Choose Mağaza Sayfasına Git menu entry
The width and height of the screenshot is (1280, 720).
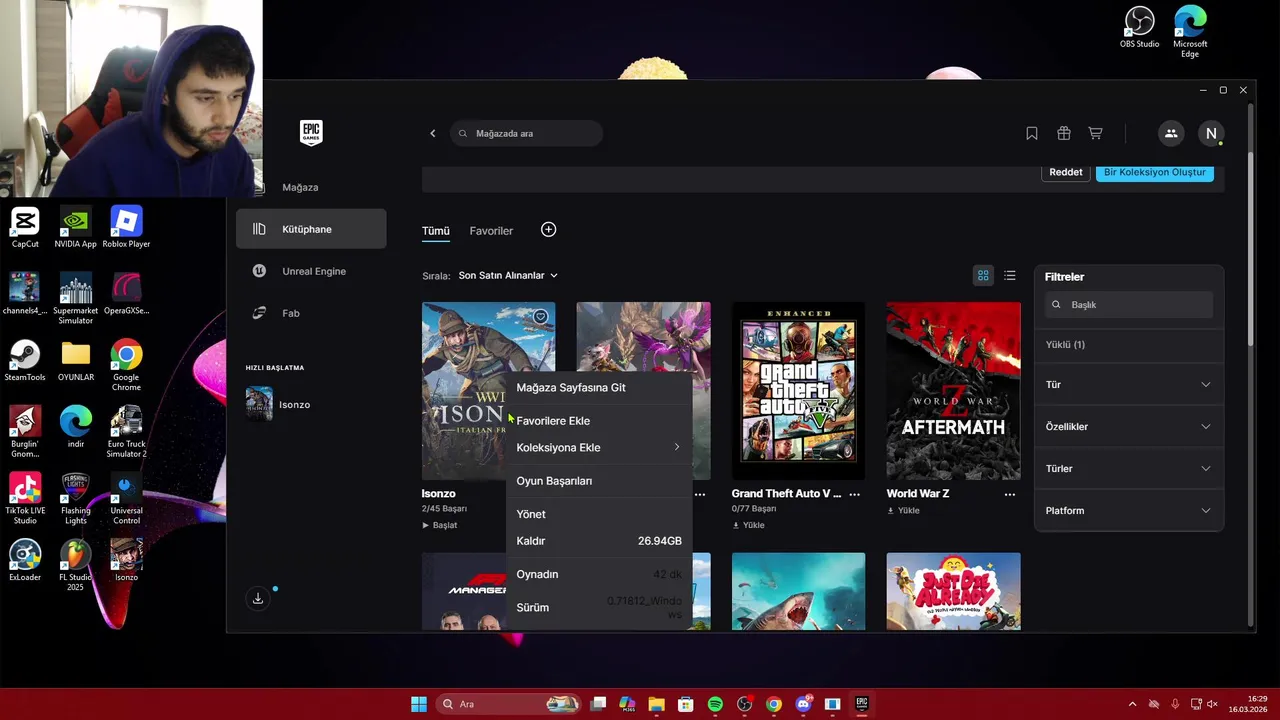(x=599, y=388)
